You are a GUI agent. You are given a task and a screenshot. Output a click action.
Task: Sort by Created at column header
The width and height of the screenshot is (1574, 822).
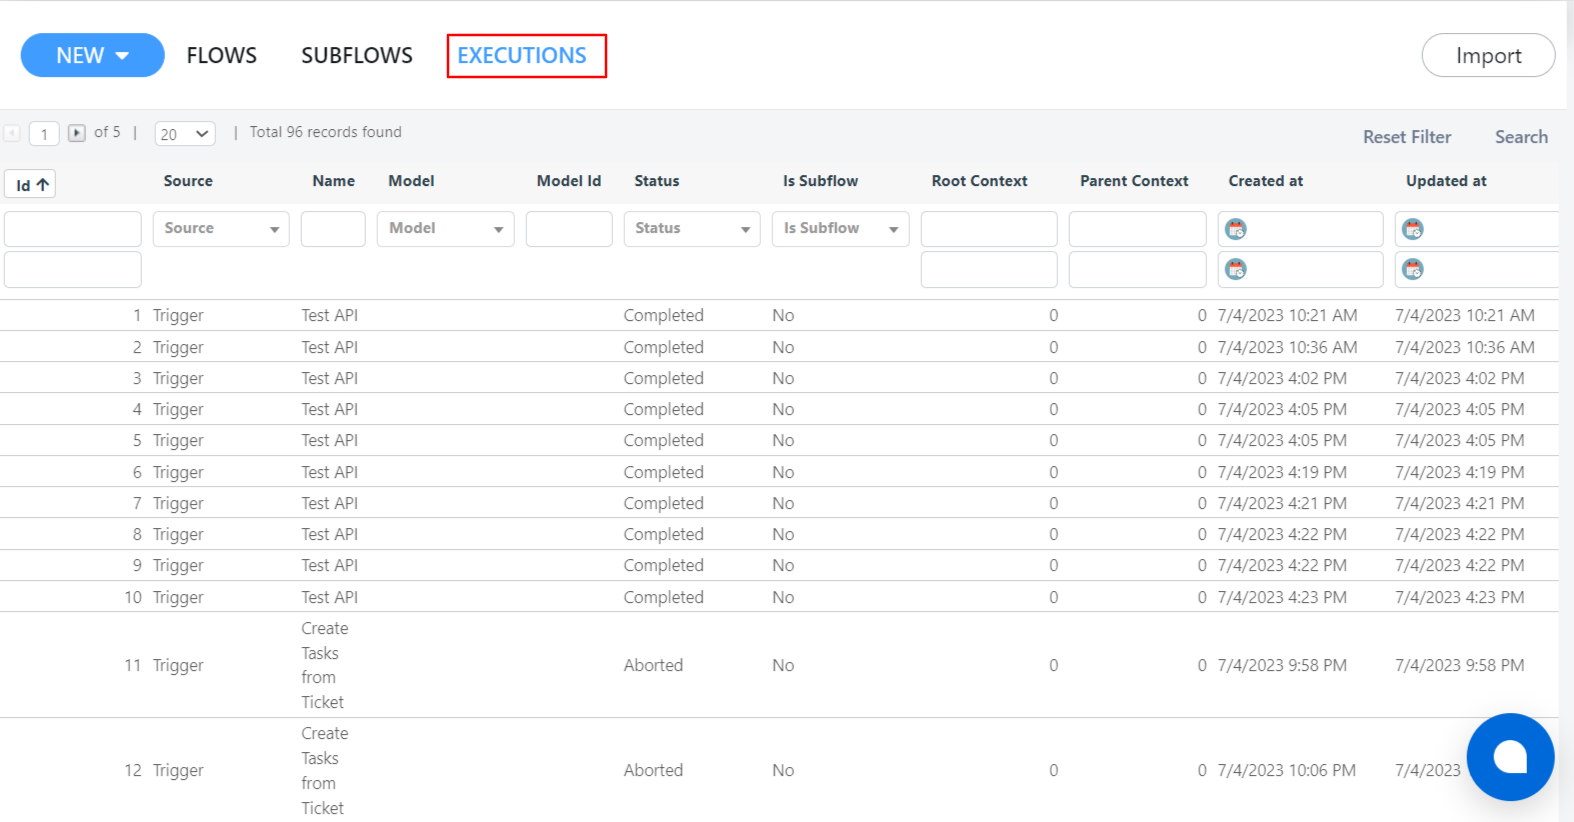1266,181
